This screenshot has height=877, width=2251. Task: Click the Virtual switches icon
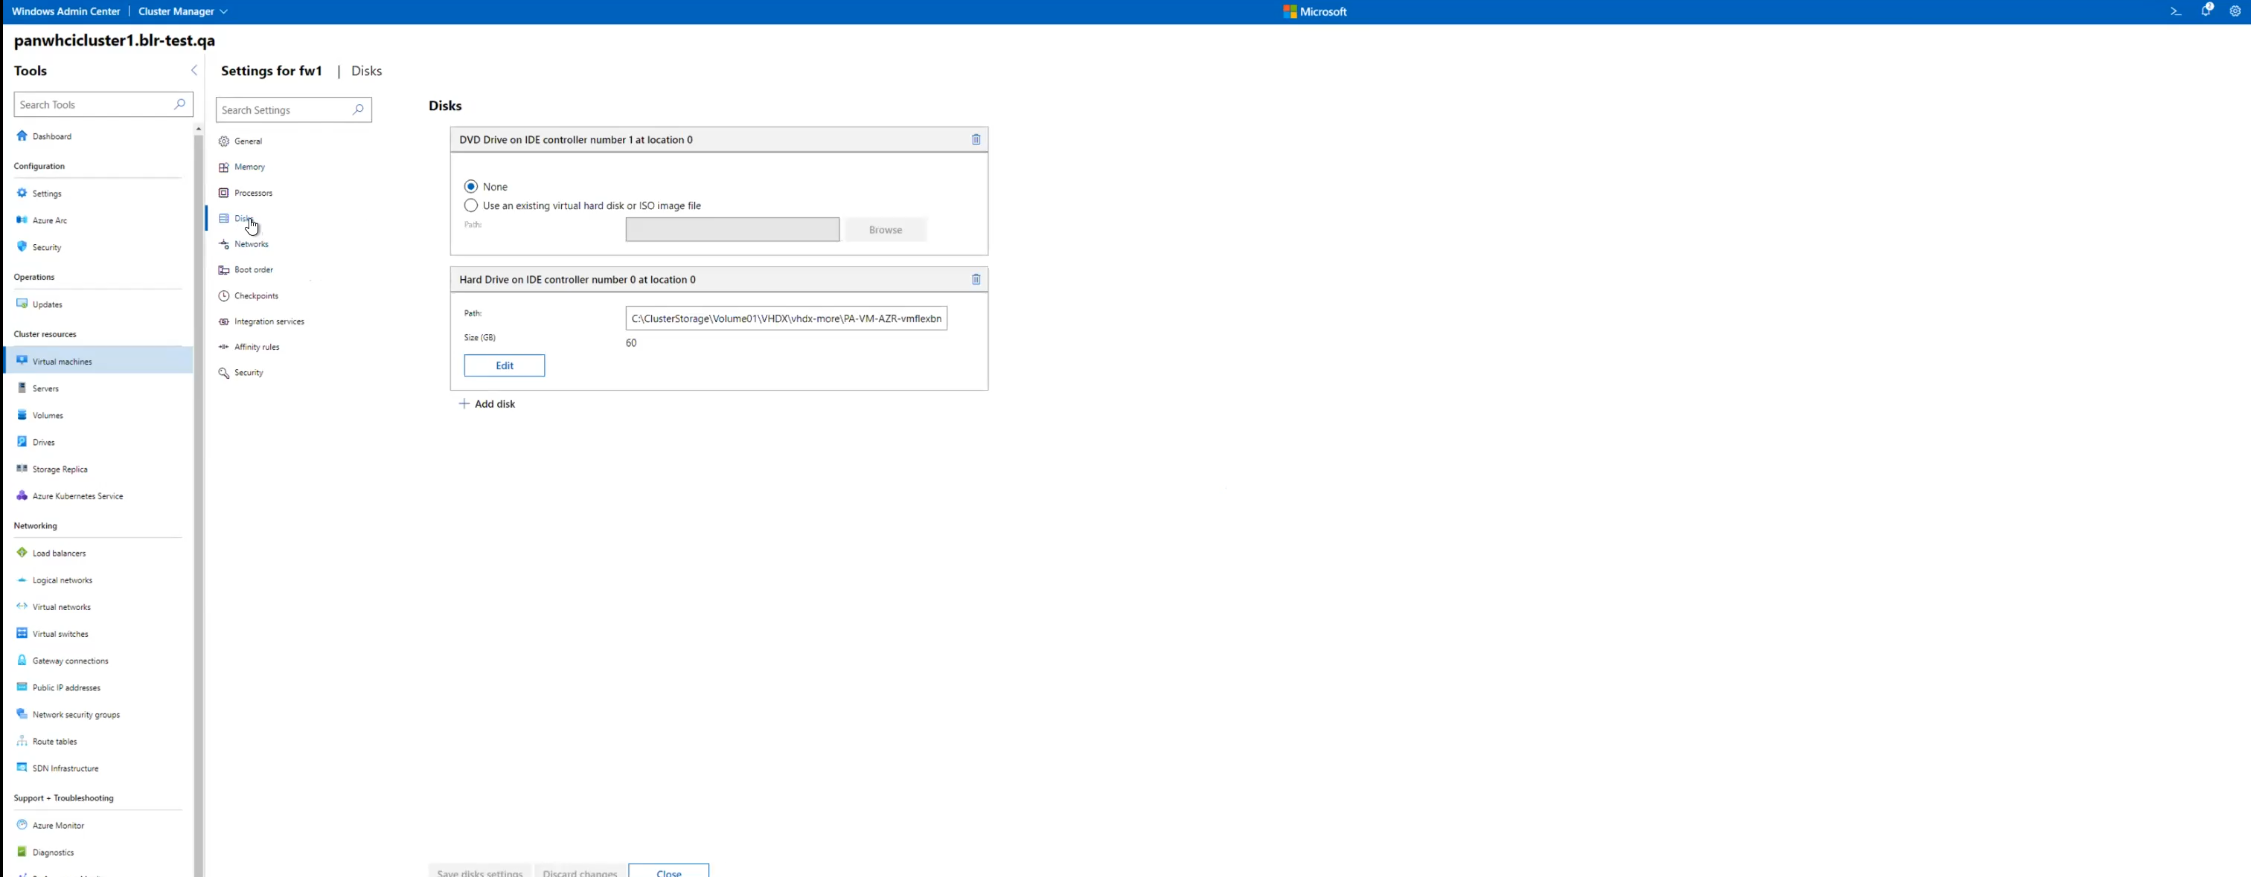pos(22,633)
